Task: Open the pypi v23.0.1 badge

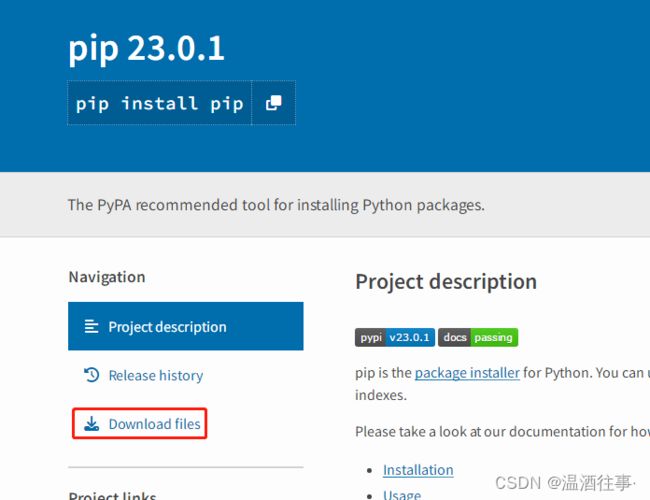Action: 395,337
